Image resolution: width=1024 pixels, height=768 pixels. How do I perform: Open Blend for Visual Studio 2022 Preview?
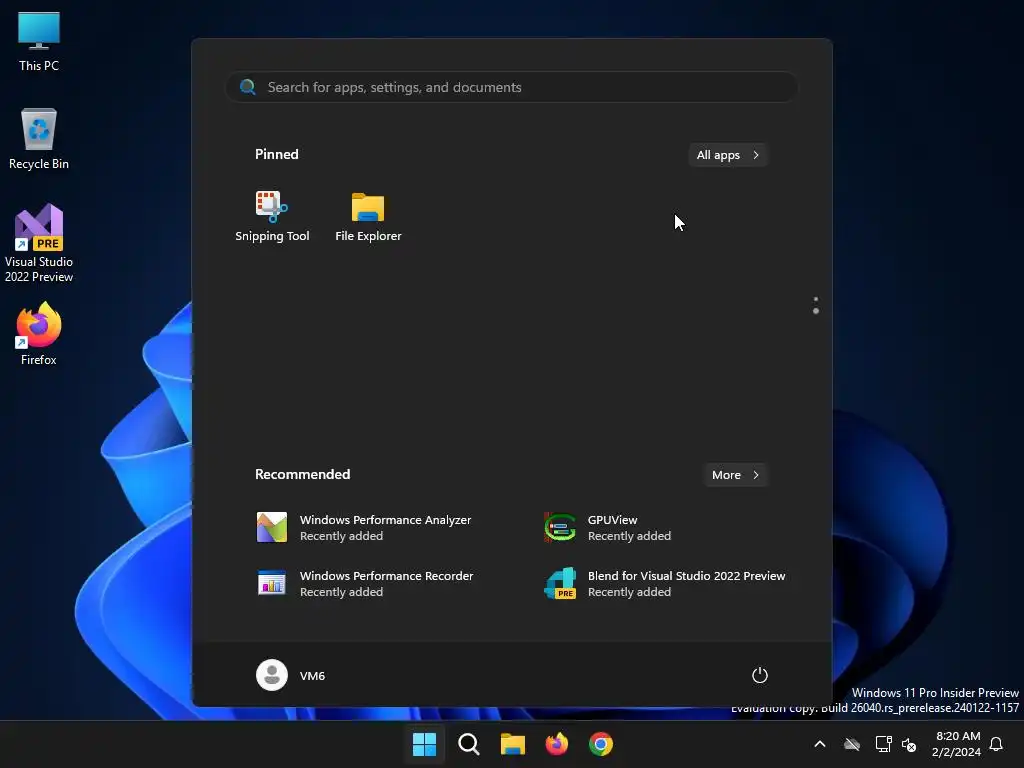[x=666, y=583]
